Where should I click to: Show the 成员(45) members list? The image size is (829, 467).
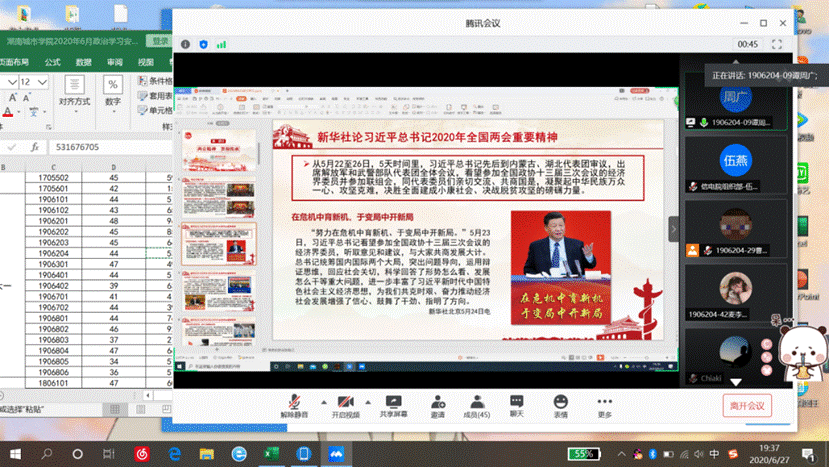pyautogui.click(x=477, y=400)
